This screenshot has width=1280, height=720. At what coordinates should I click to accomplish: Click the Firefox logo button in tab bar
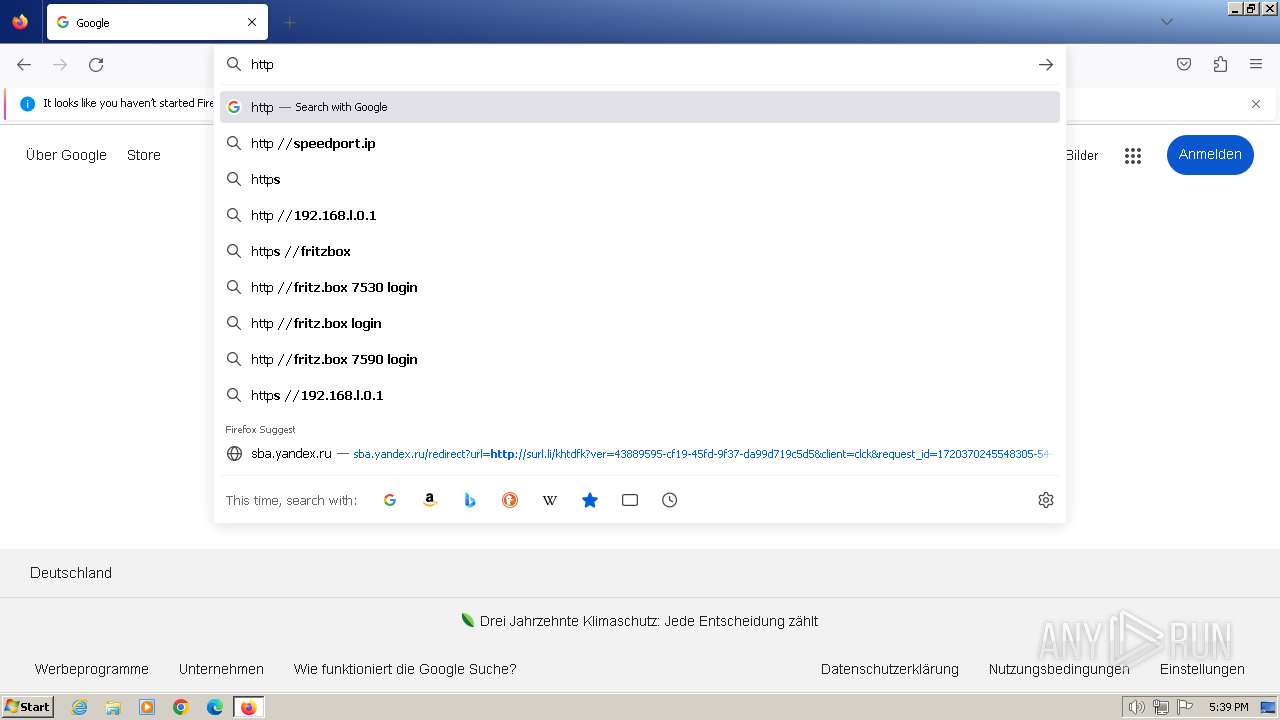tap(20, 22)
